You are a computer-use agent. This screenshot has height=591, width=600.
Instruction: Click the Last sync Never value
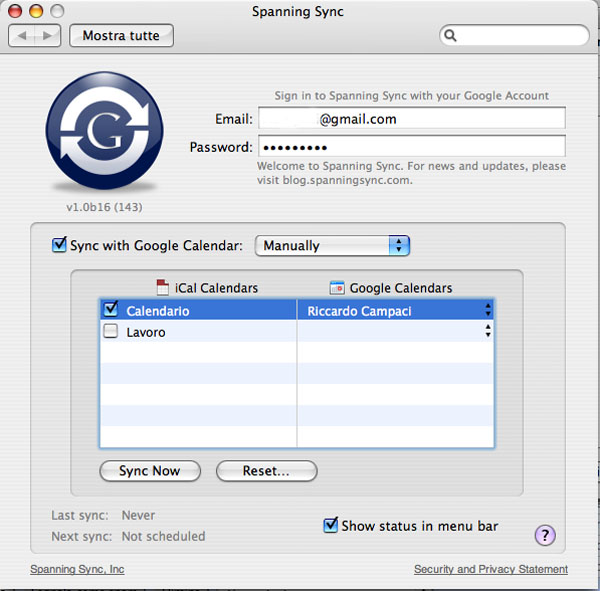click(138, 515)
